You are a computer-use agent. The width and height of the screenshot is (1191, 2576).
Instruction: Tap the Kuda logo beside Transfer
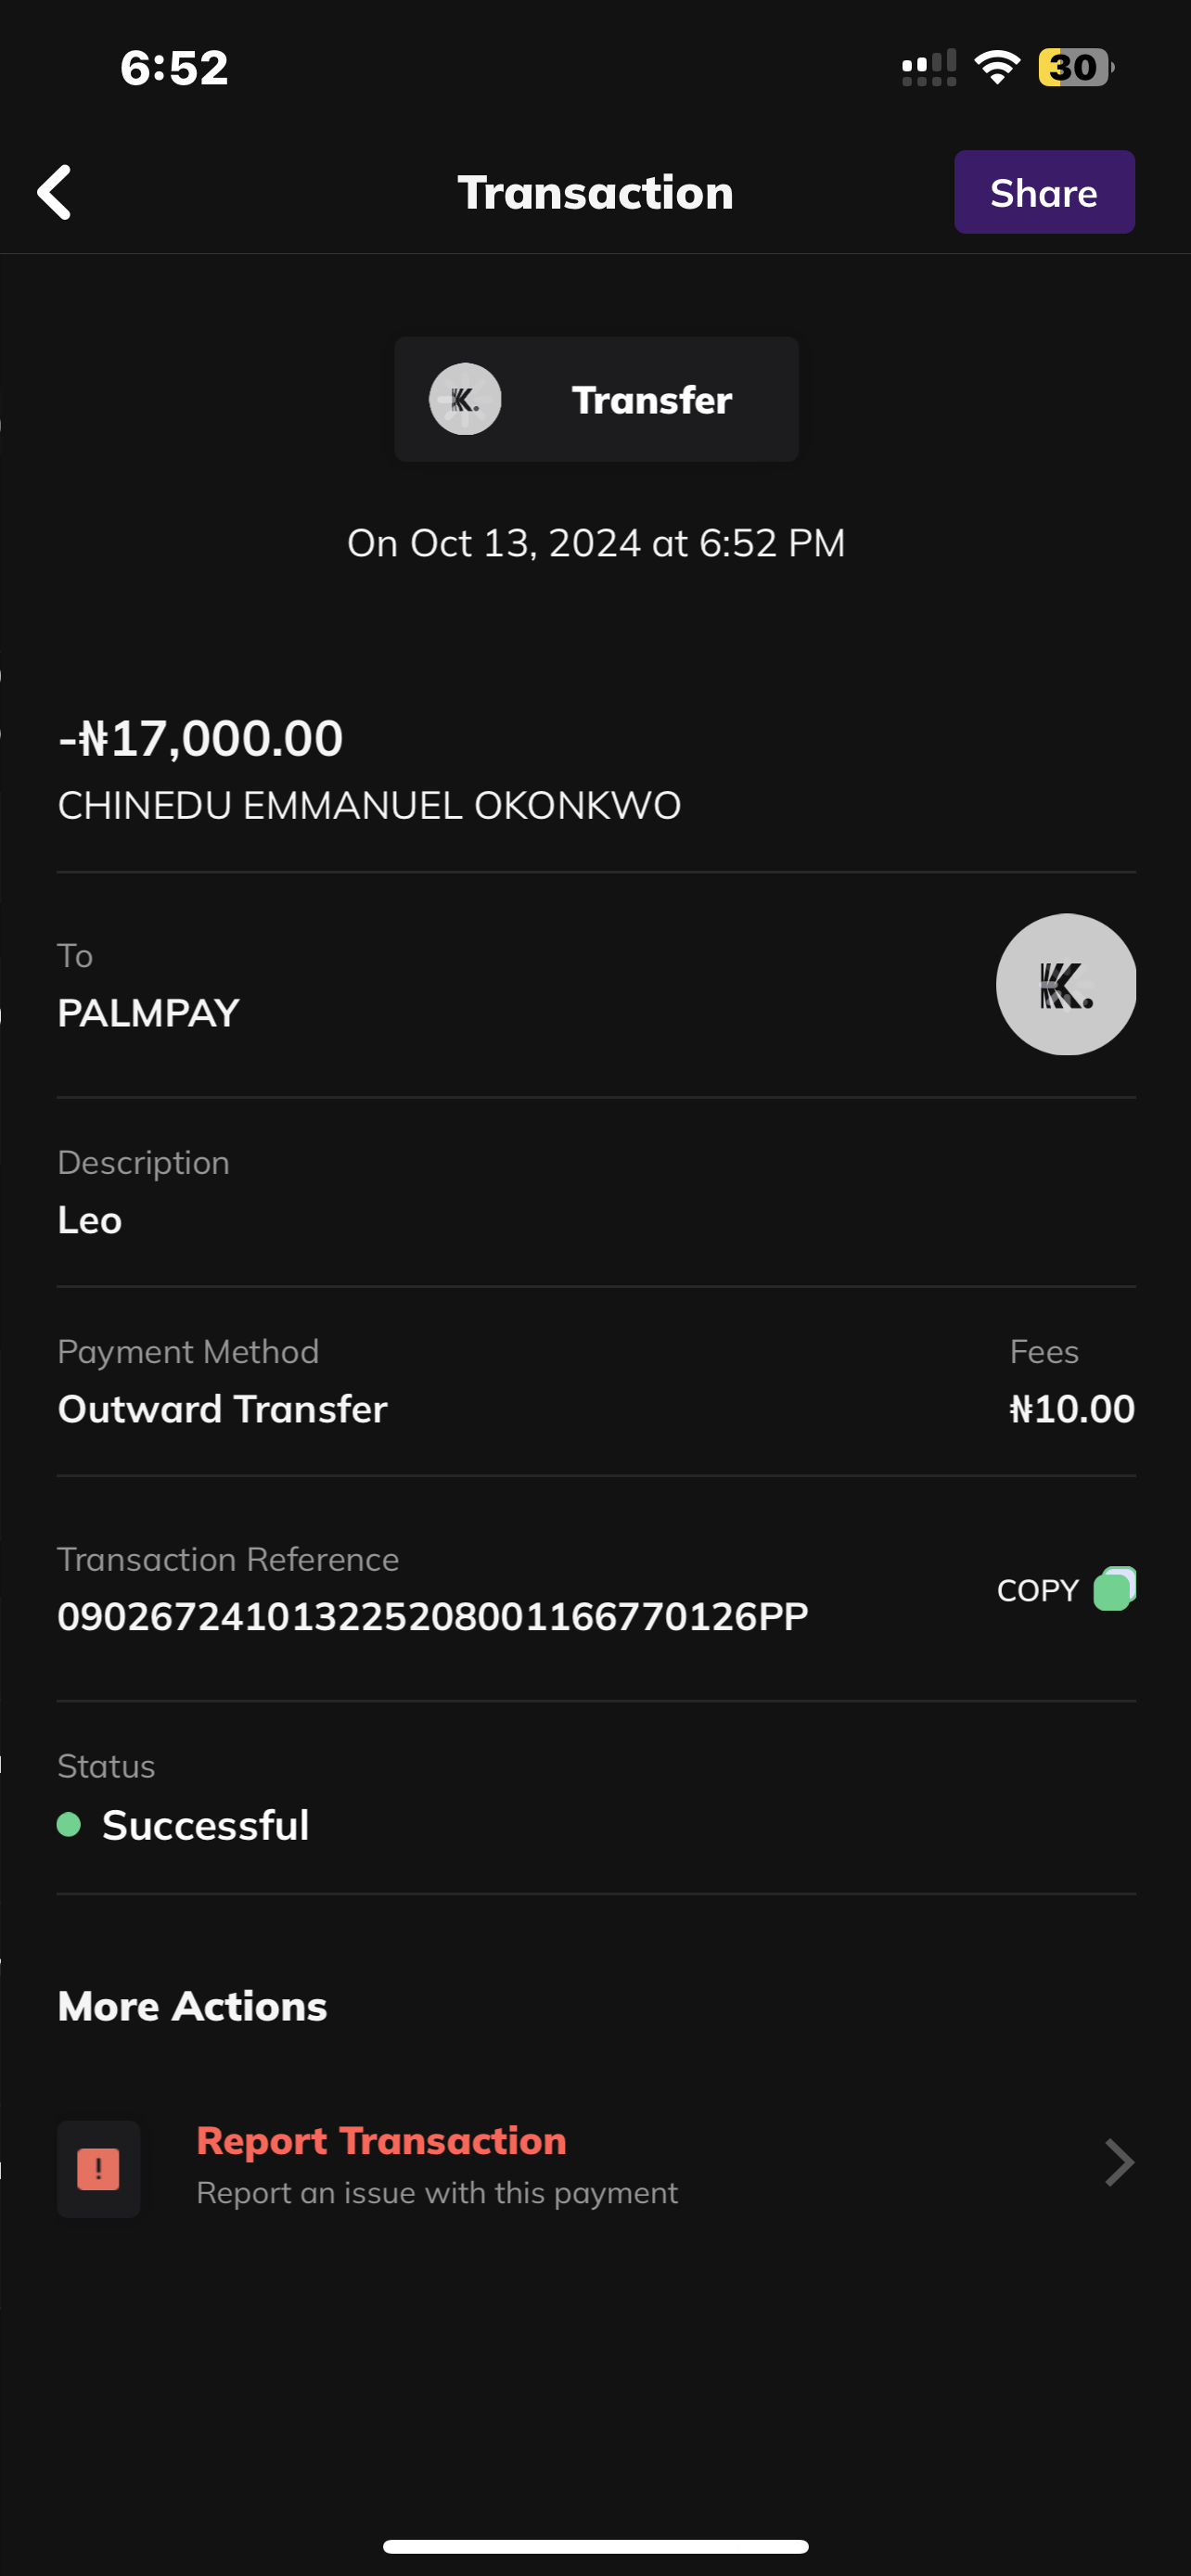(x=465, y=399)
